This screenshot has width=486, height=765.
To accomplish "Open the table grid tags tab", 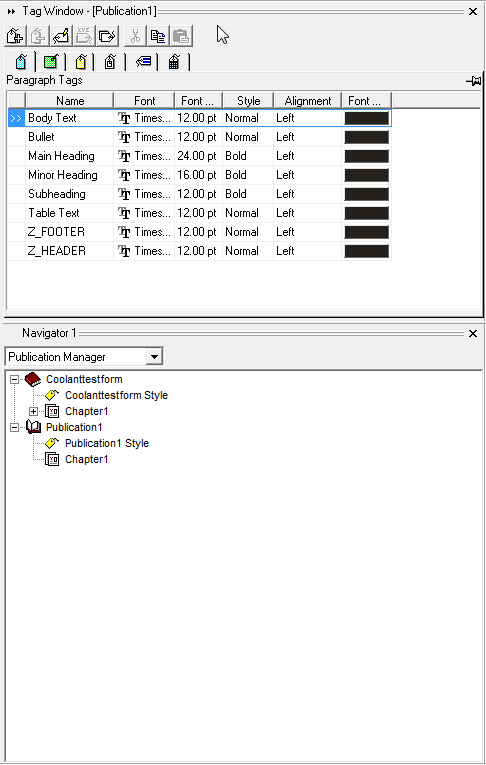I will [174, 62].
